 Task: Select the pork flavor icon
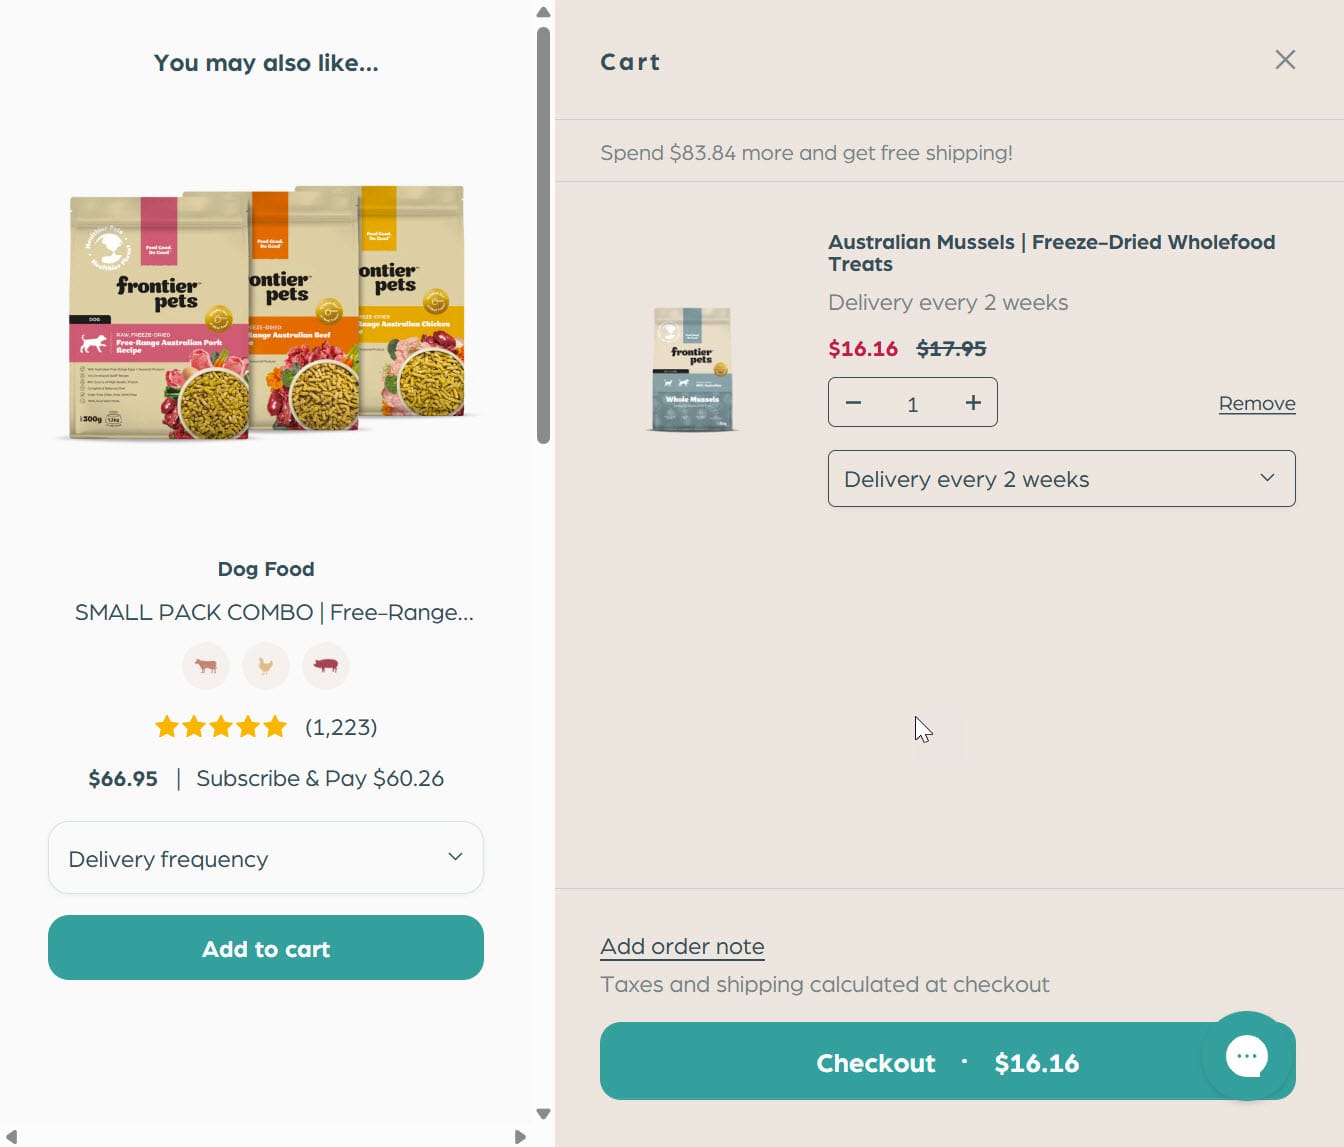tap(326, 666)
